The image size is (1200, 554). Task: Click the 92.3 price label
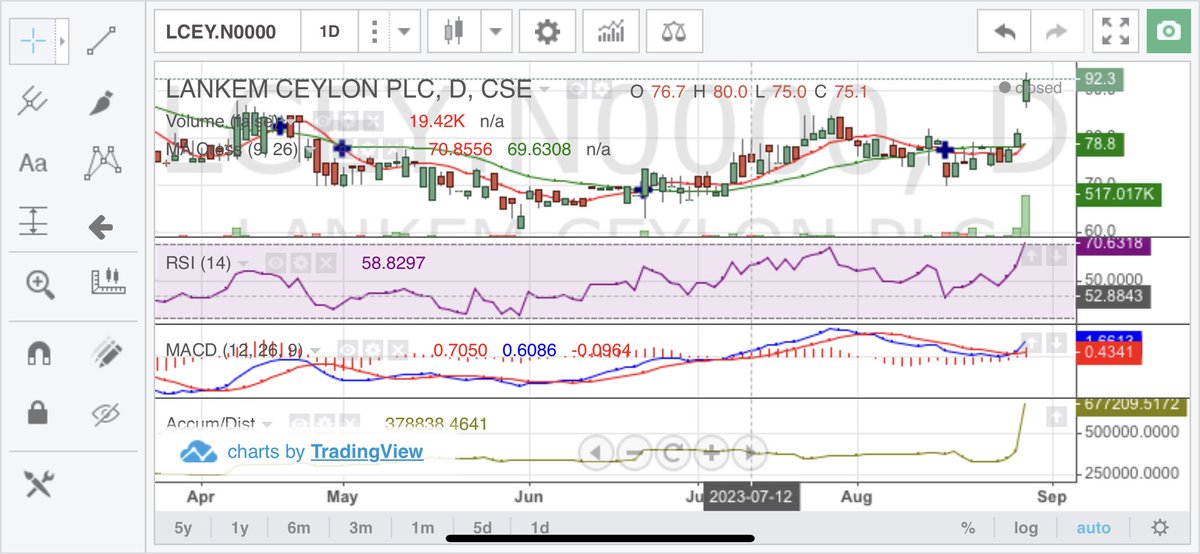coord(1100,78)
